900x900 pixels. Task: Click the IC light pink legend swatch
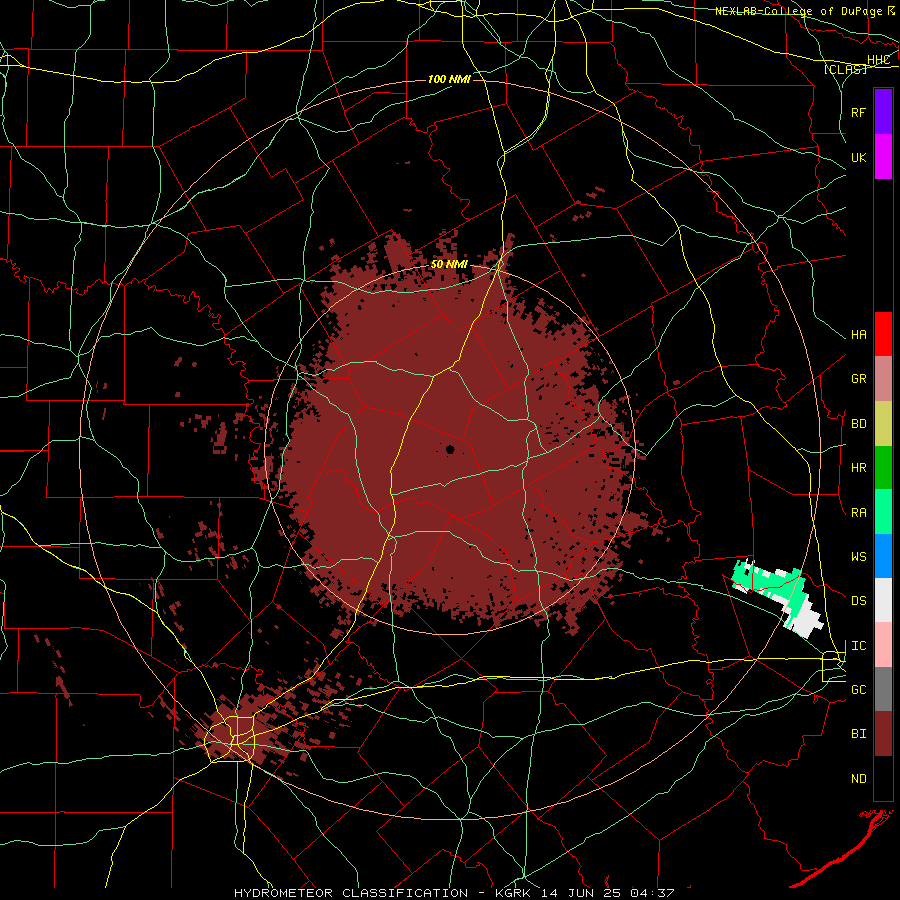[x=883, y=645]
